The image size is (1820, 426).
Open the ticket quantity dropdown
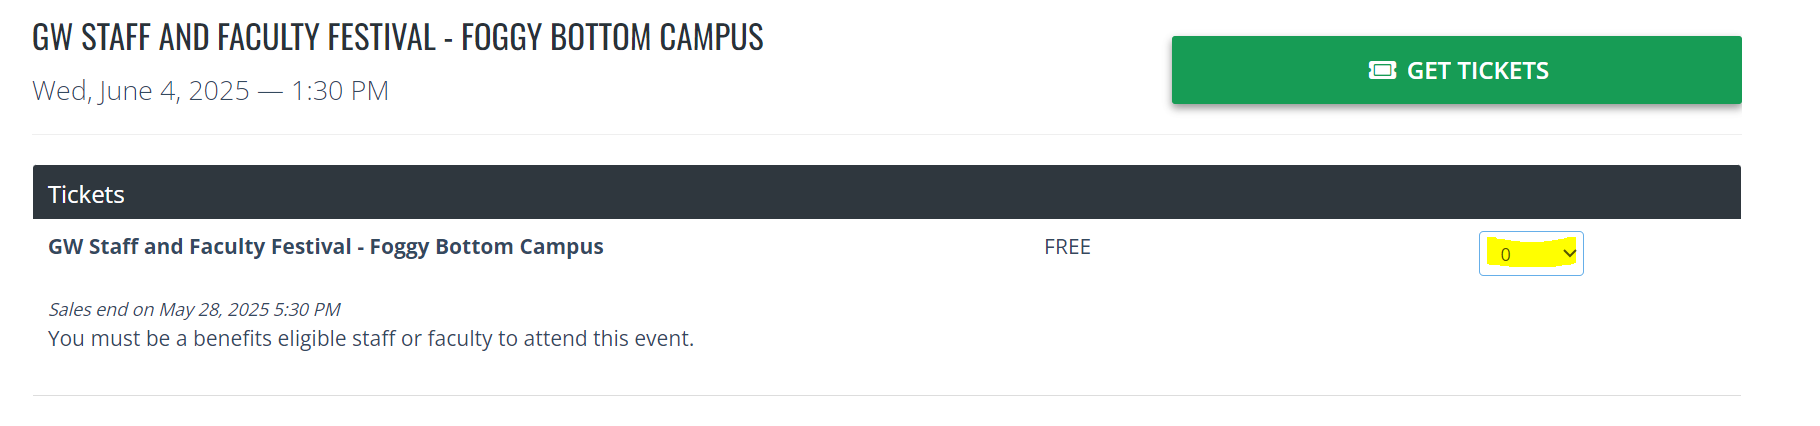click(x=1531, y=254)
